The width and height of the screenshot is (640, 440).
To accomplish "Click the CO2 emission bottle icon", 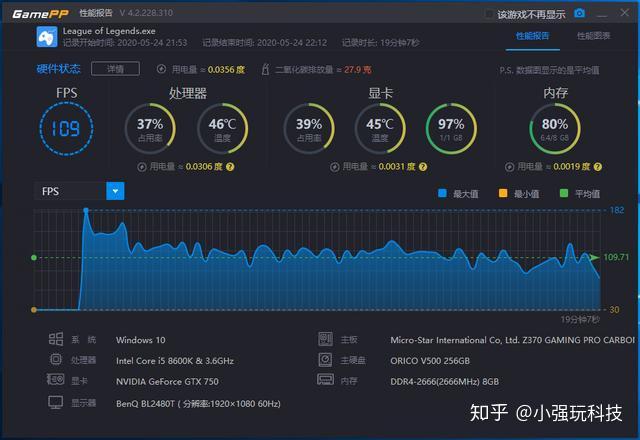I will pos(265,69).
